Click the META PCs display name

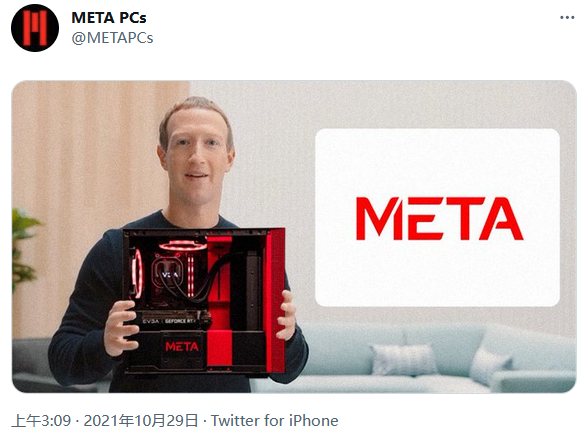109,18
